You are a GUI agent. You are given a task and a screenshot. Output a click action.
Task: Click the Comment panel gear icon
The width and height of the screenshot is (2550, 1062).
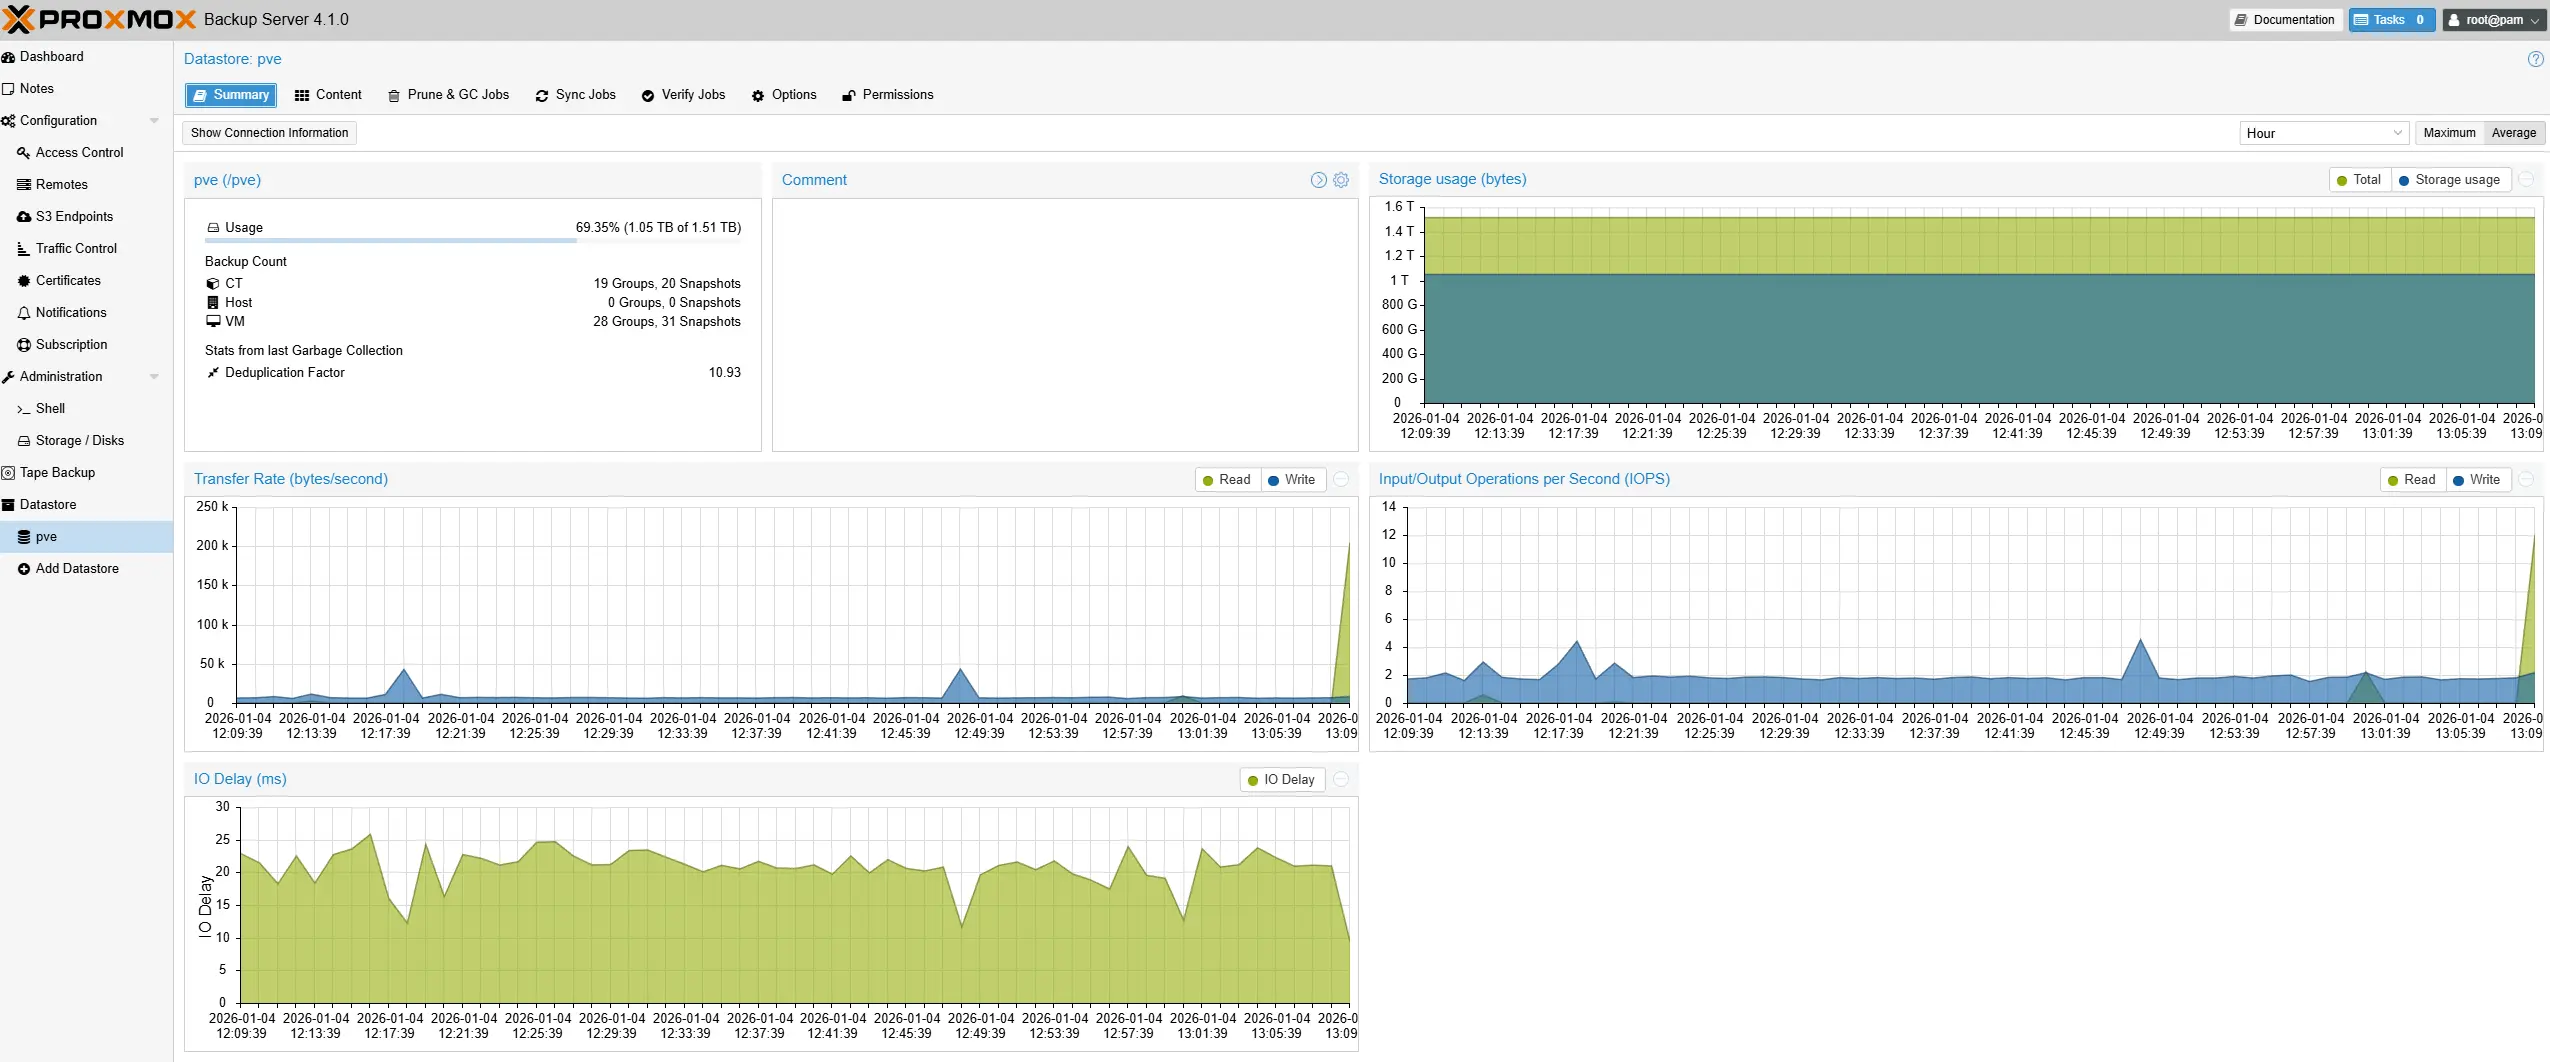[x=1341, y=180]
